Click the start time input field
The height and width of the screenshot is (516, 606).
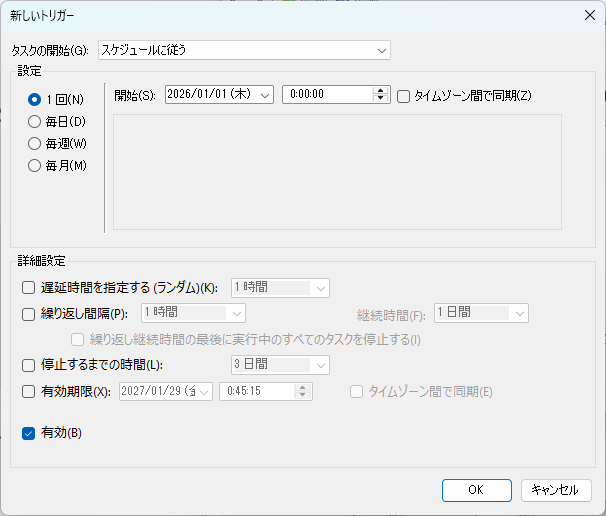[327, 95]
